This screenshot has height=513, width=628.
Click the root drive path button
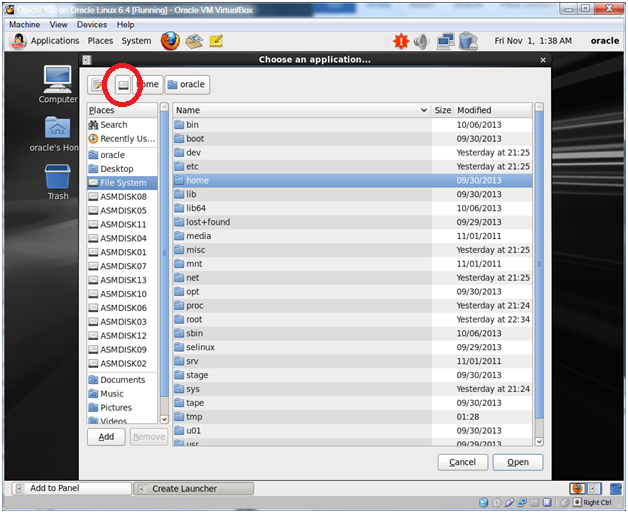click(x=123, y=85)
